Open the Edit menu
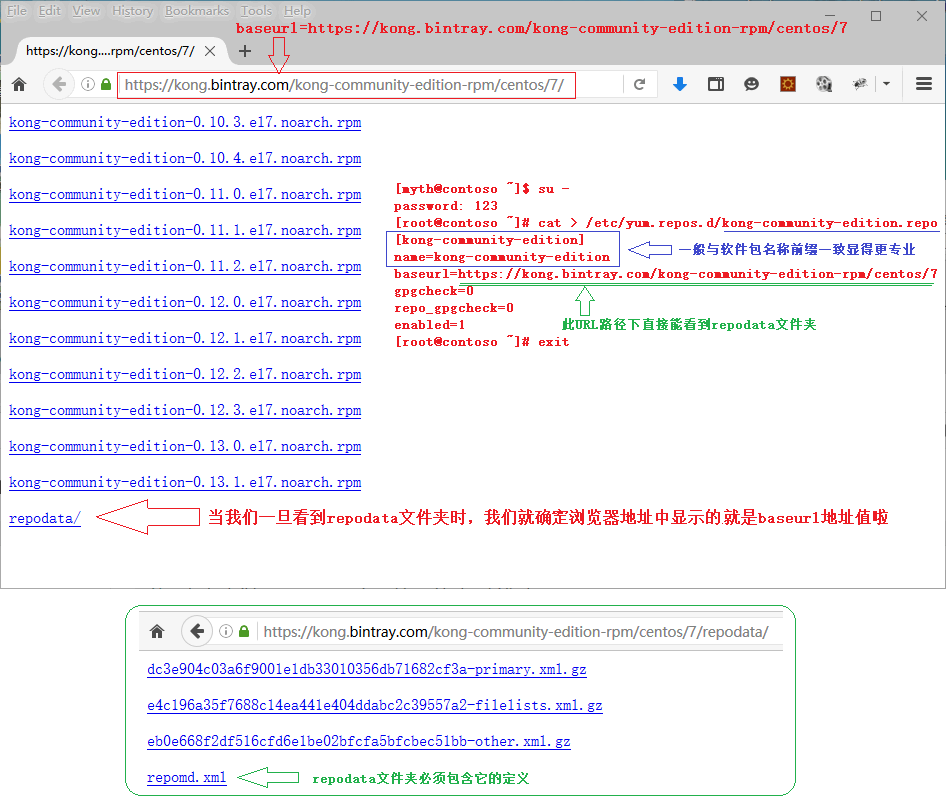 coord(49,11)
